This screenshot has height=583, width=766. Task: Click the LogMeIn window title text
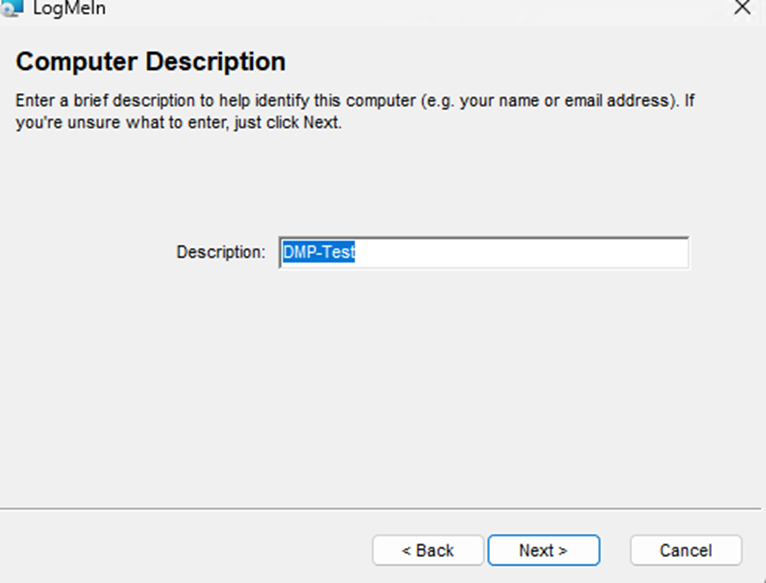click(x=70, y=8)
